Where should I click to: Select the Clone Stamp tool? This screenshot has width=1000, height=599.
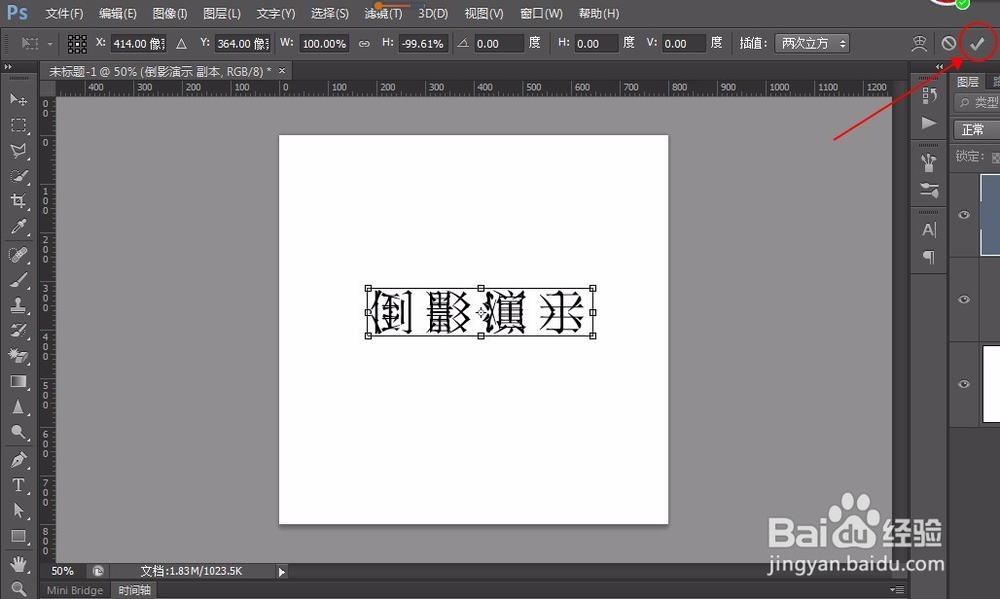[18, 306]
